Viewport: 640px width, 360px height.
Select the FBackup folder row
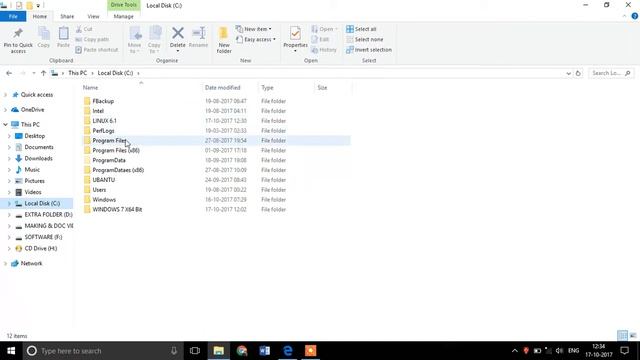(x=216, y=101)
